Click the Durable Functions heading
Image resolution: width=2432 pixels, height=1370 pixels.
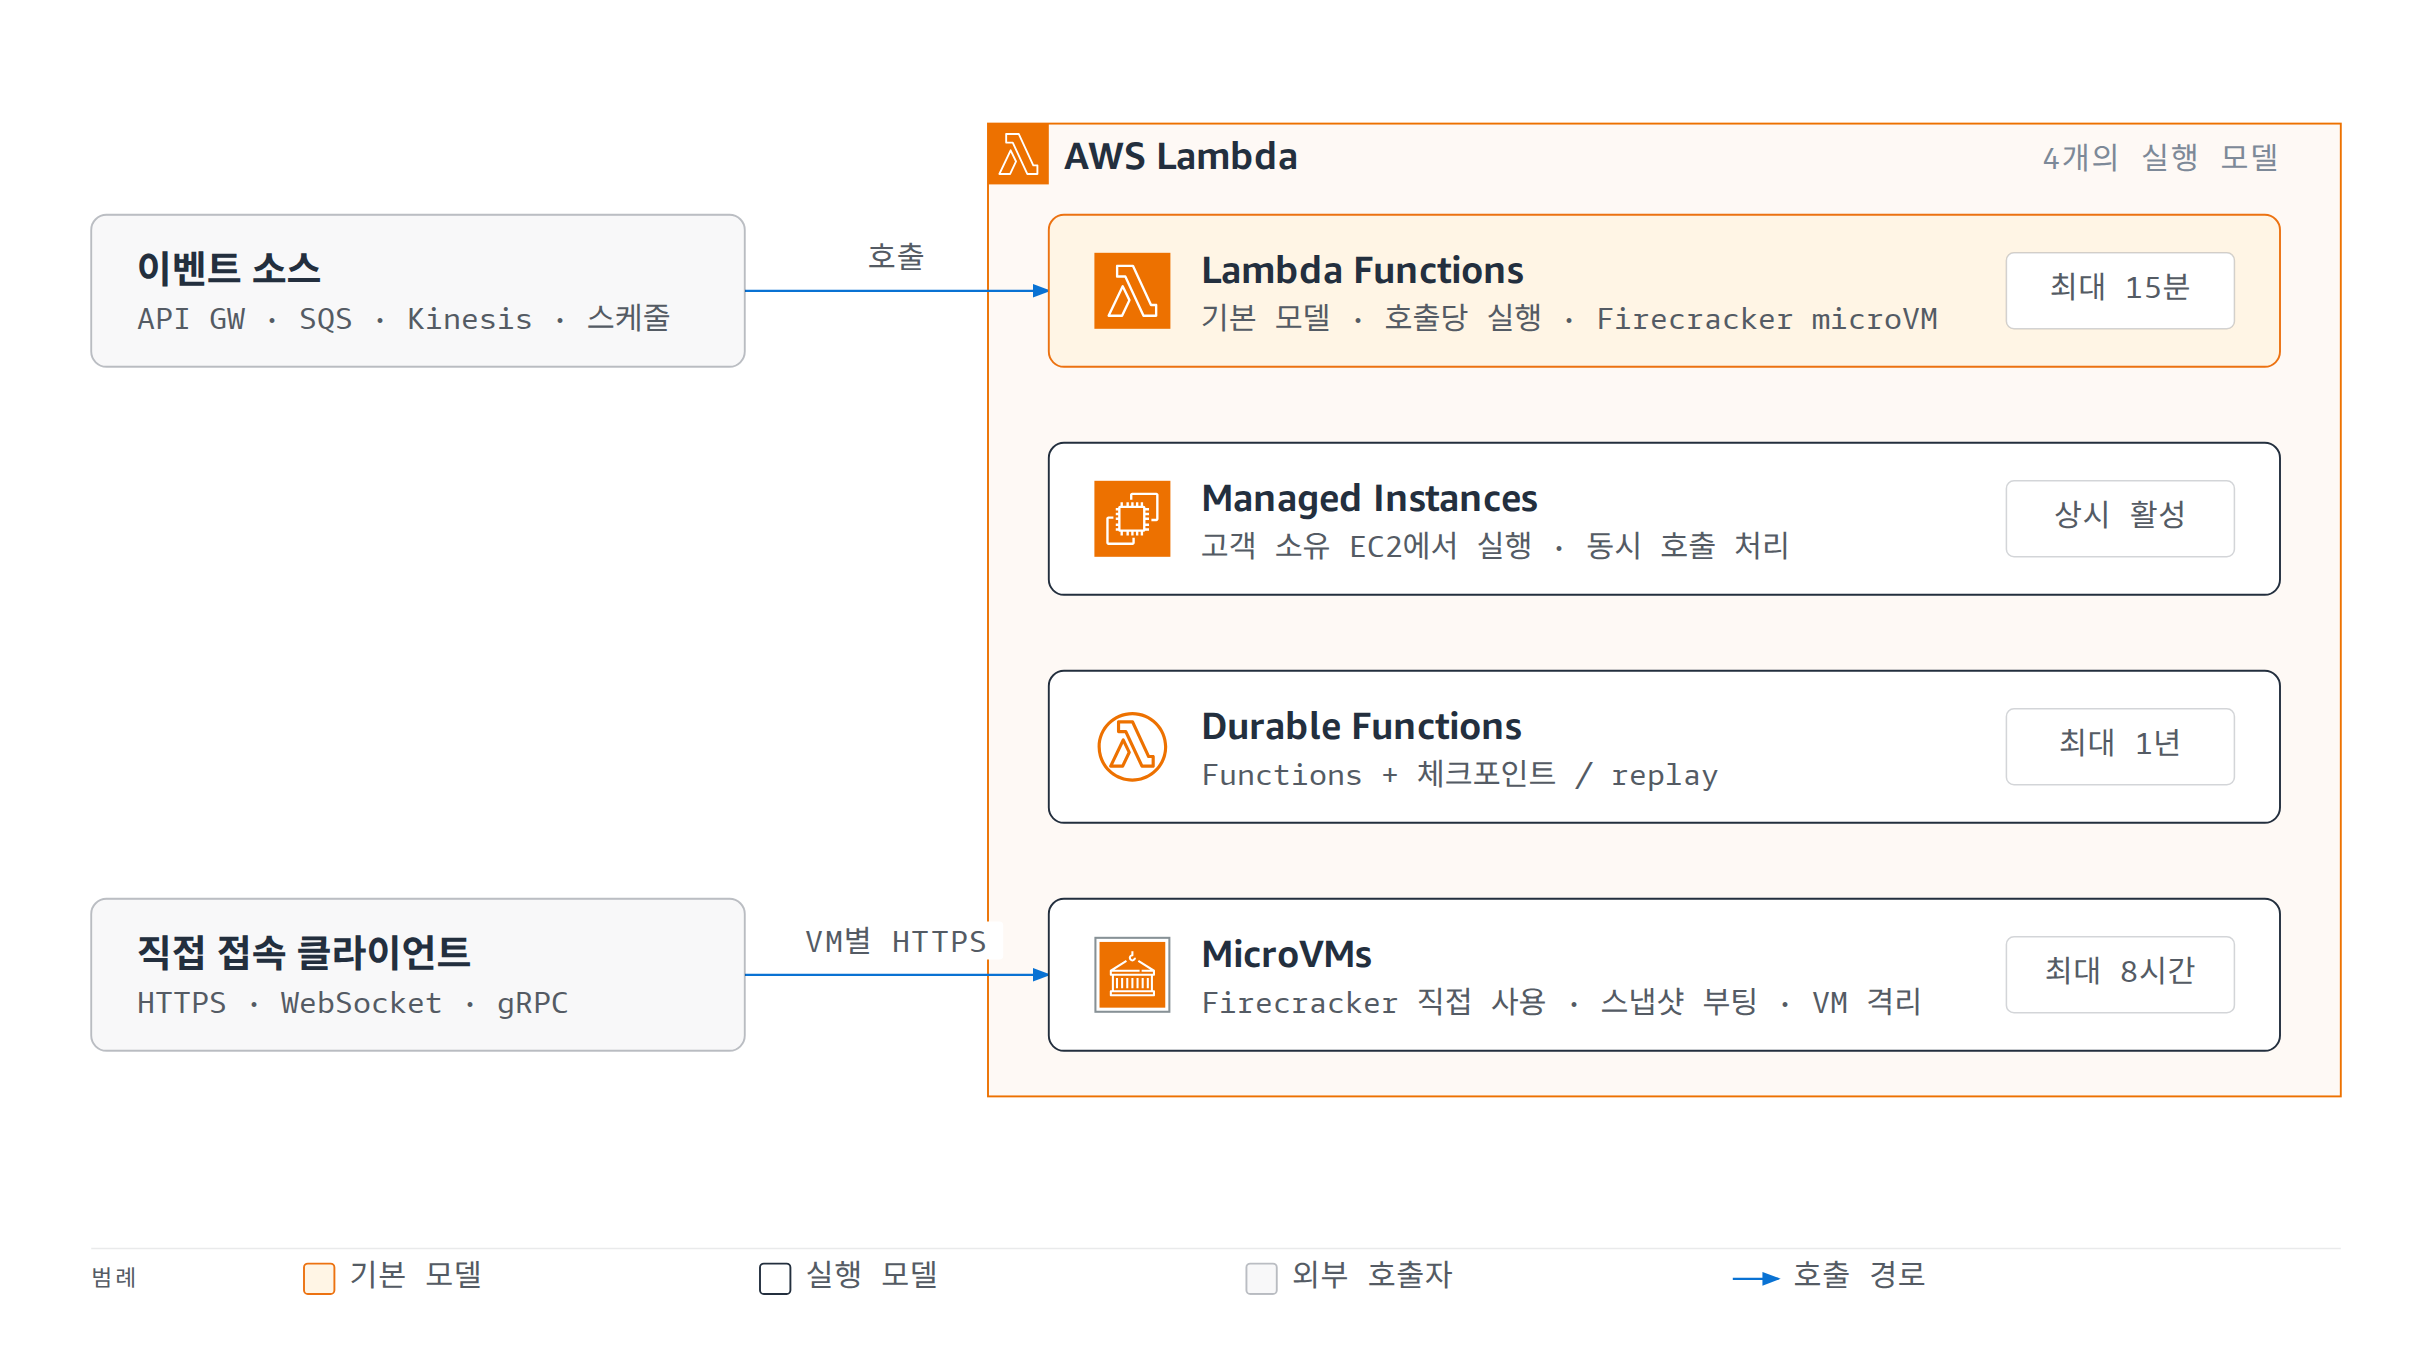(x=1361, y=727)
